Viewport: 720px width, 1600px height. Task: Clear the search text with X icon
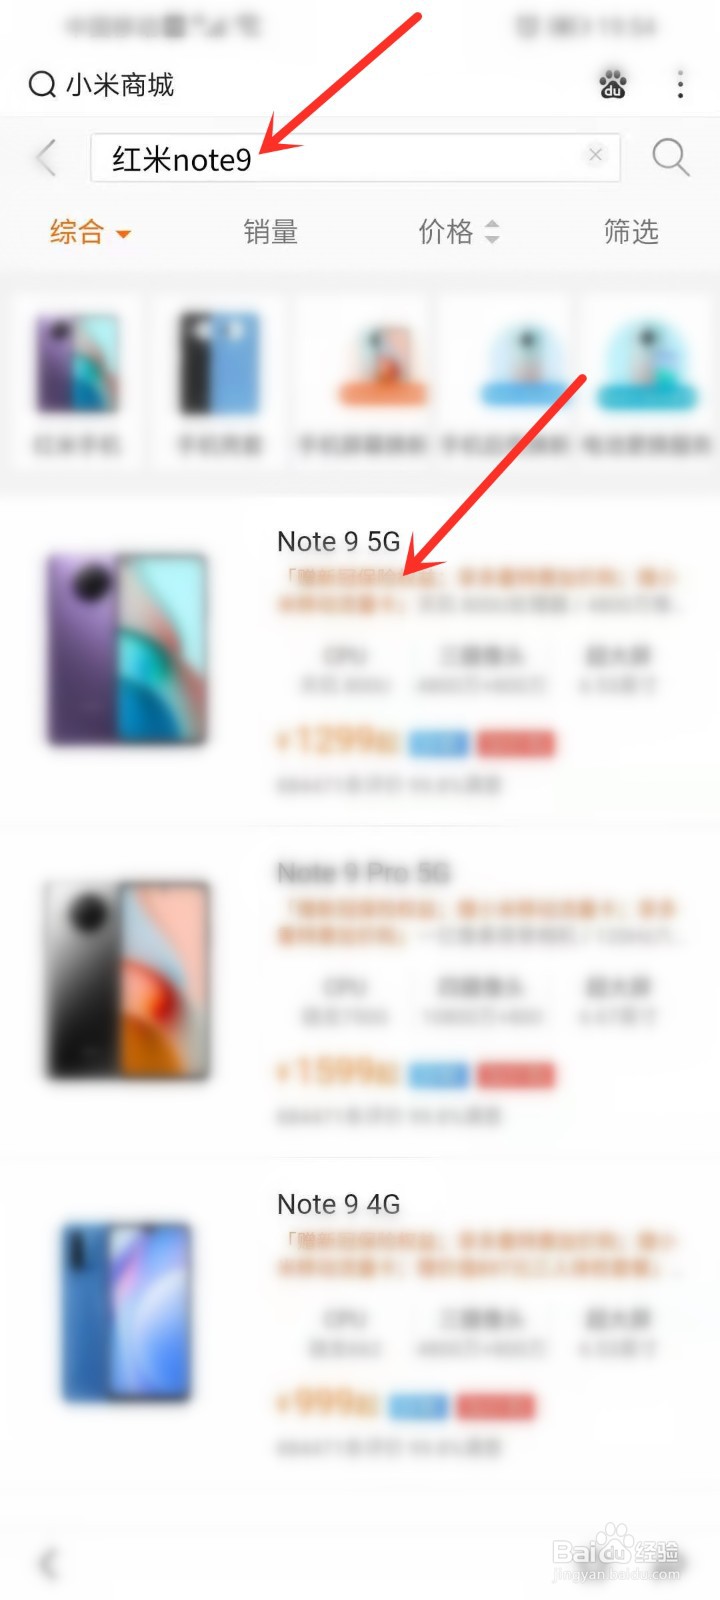(x=595, y=154)
